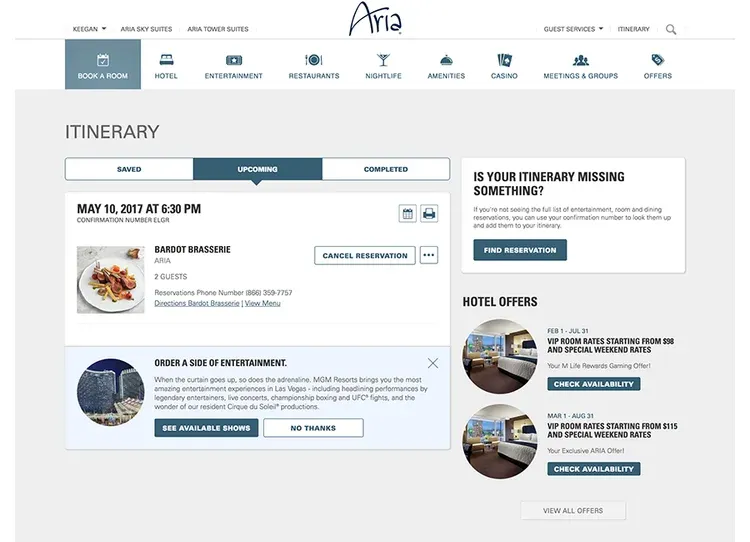Image resolution: width=750 pixels, height=542 pixels.
Task: Open the Hotel bed icon
Action: click(166, 60)
